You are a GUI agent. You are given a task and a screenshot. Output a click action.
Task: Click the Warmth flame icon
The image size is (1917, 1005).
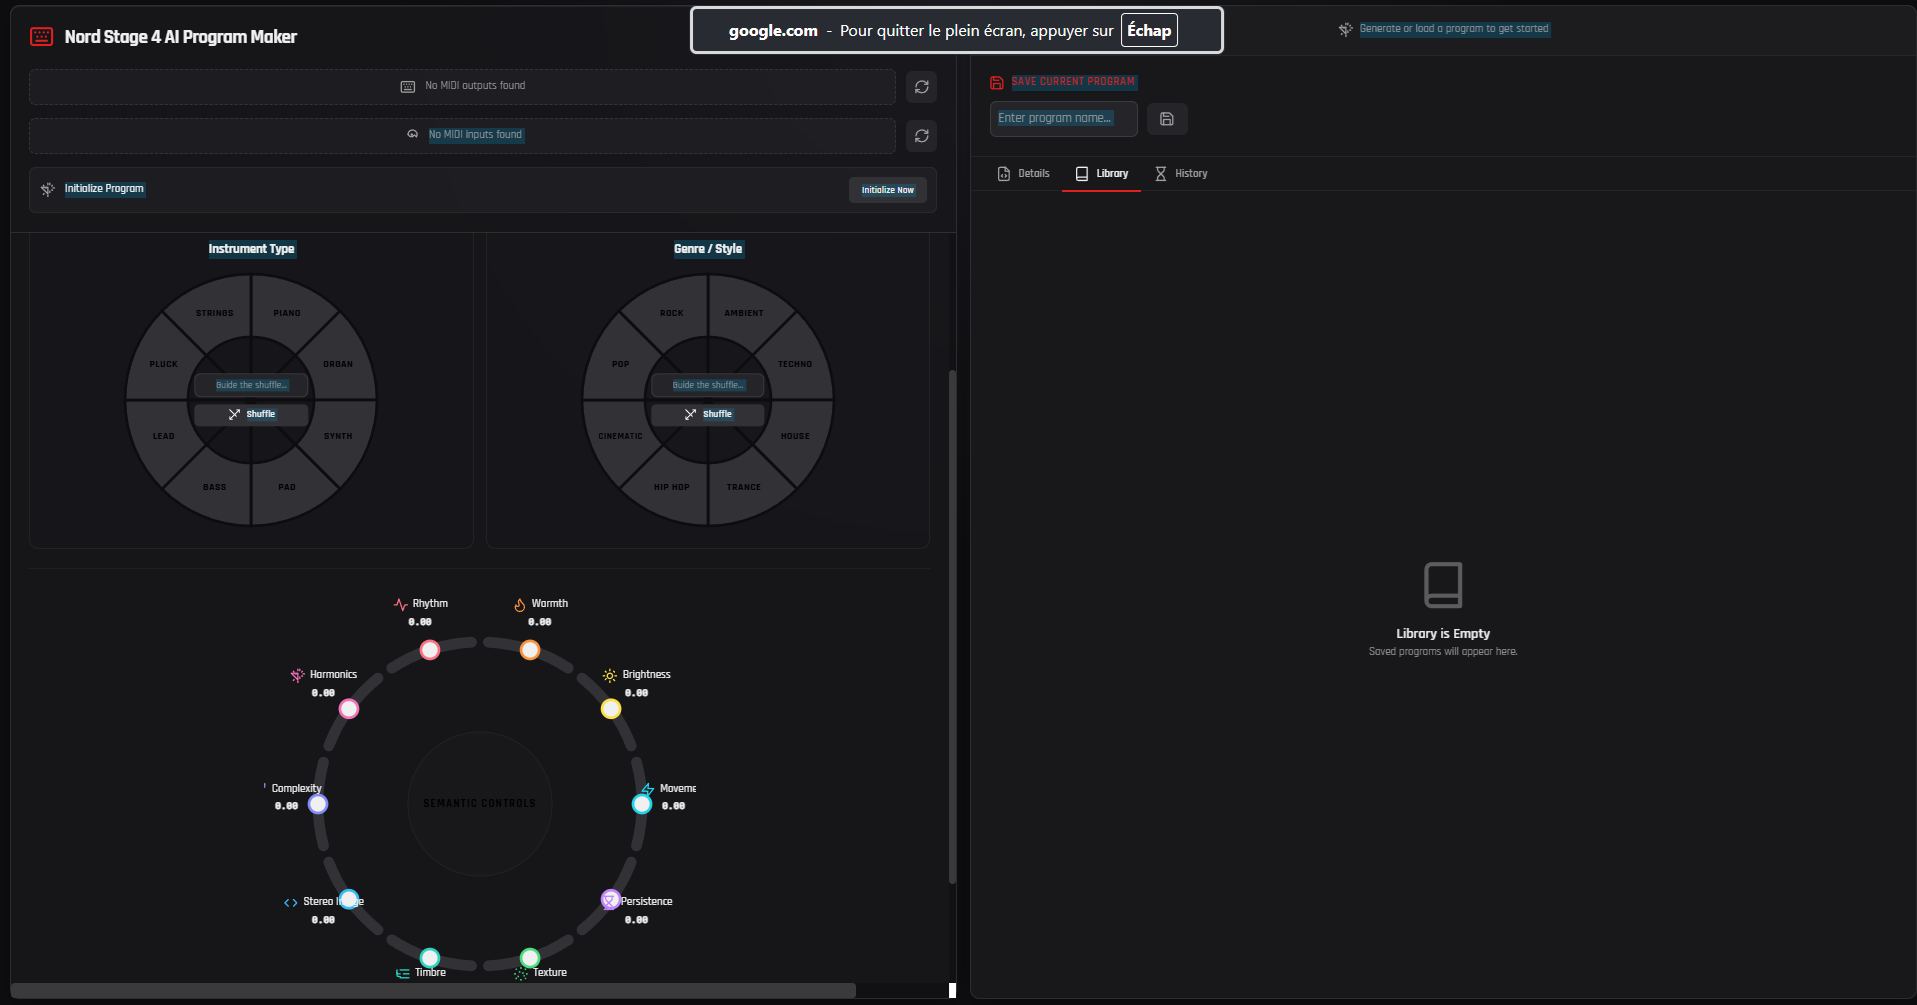(520, 604)
